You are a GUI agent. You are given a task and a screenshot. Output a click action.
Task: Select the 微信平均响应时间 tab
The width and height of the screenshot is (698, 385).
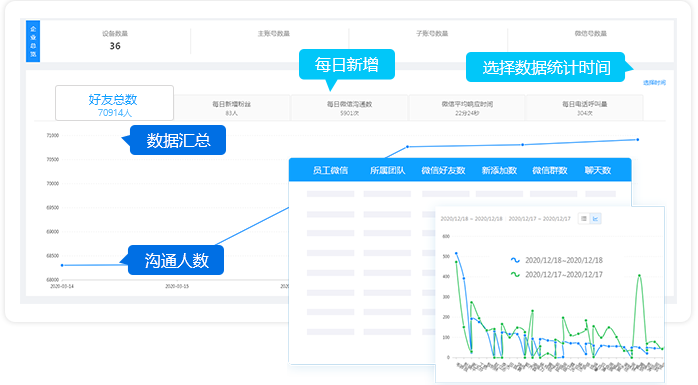[467, 108]
